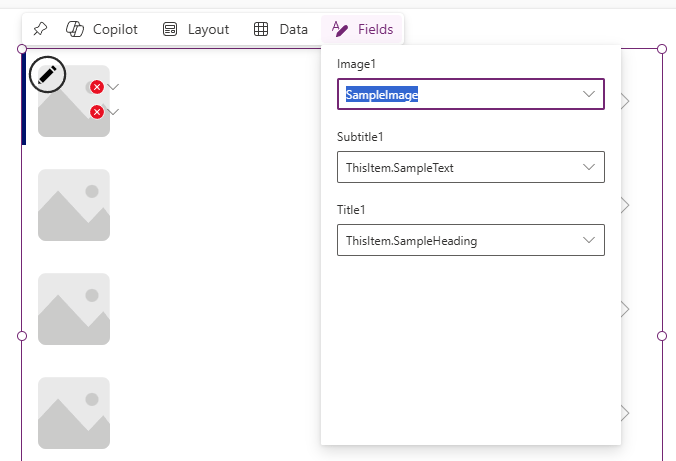The height and width of the screenshot is (461, 676).
Task: Open the Subtitle1 dropdown arrow
Action: click(x=589, y=167)
